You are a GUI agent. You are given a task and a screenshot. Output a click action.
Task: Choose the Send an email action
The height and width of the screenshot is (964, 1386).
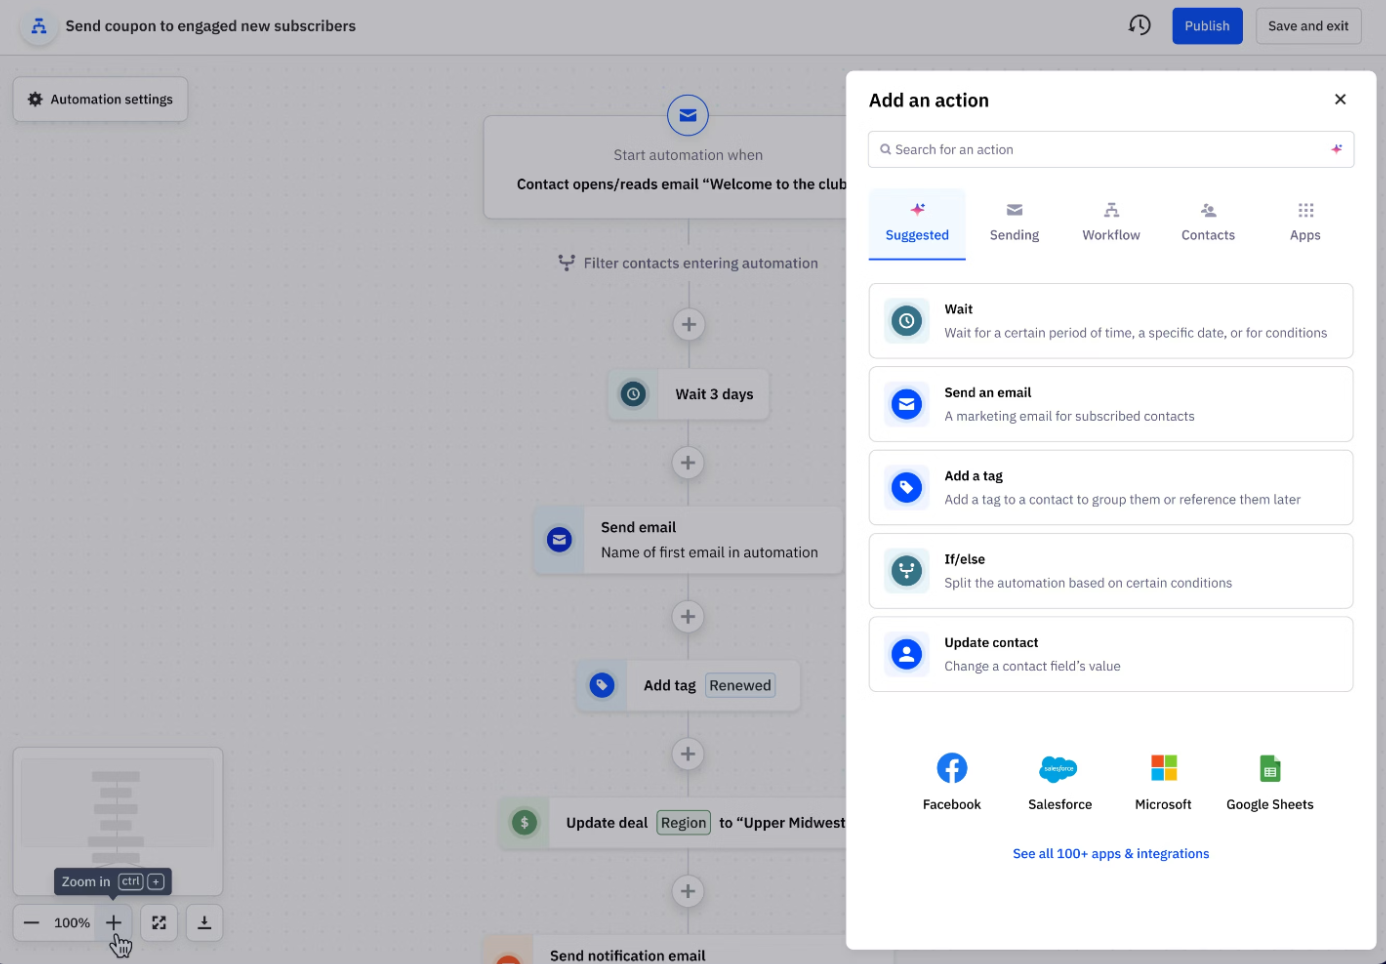[1110, 404]
